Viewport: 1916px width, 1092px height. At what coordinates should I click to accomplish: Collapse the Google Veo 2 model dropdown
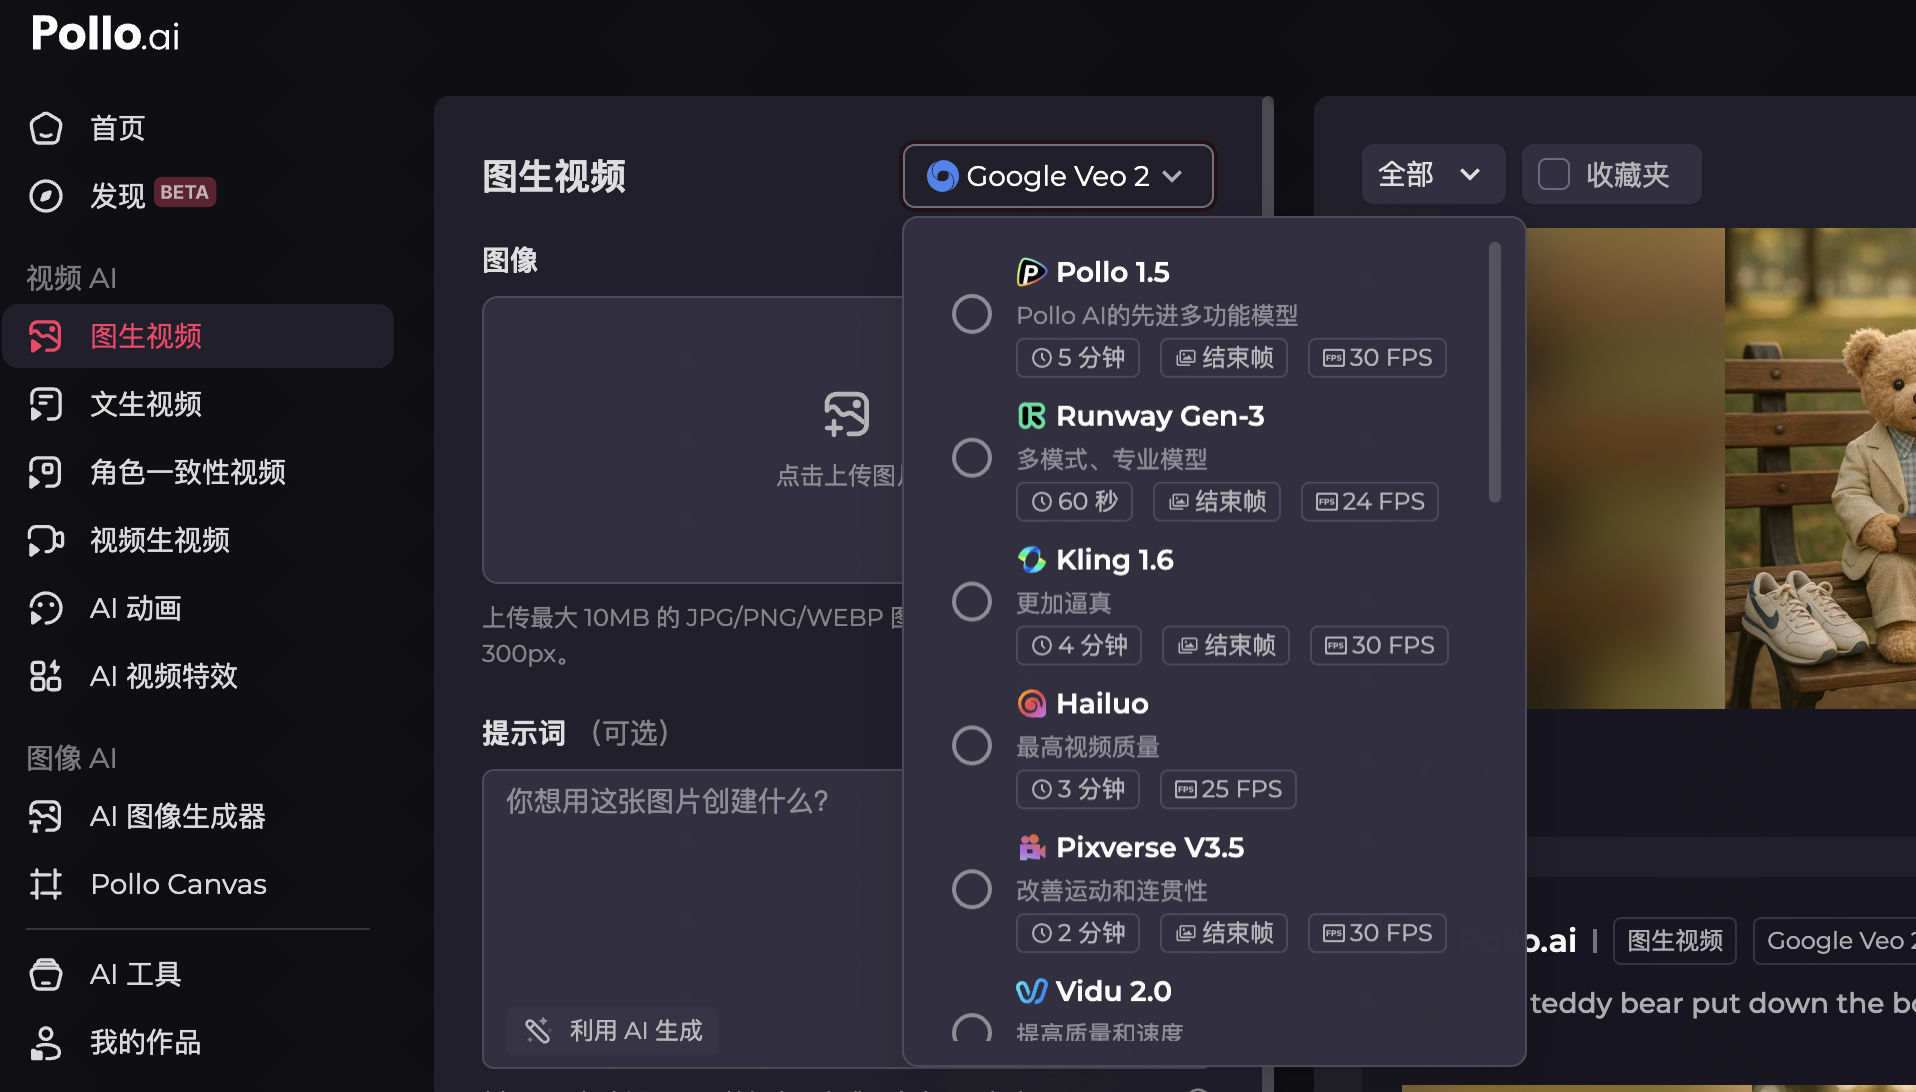[1058, 176]
